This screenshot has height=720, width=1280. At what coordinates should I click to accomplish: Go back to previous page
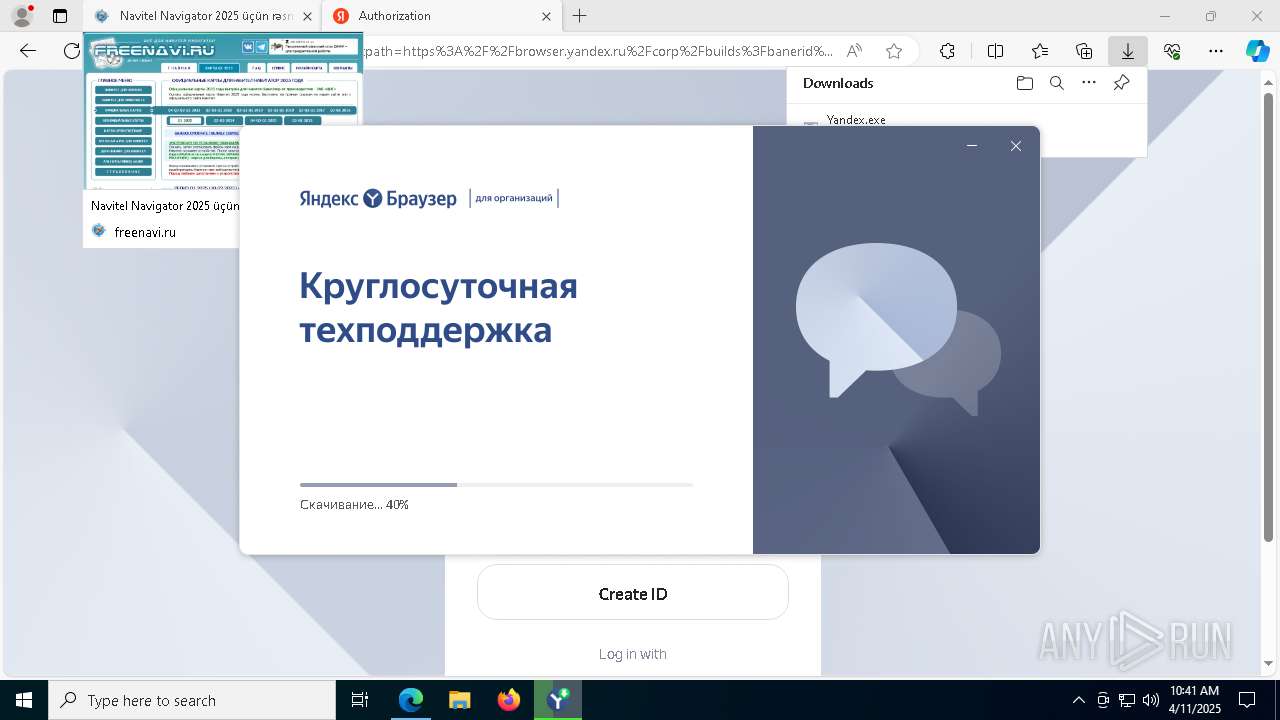coord(28,51)
